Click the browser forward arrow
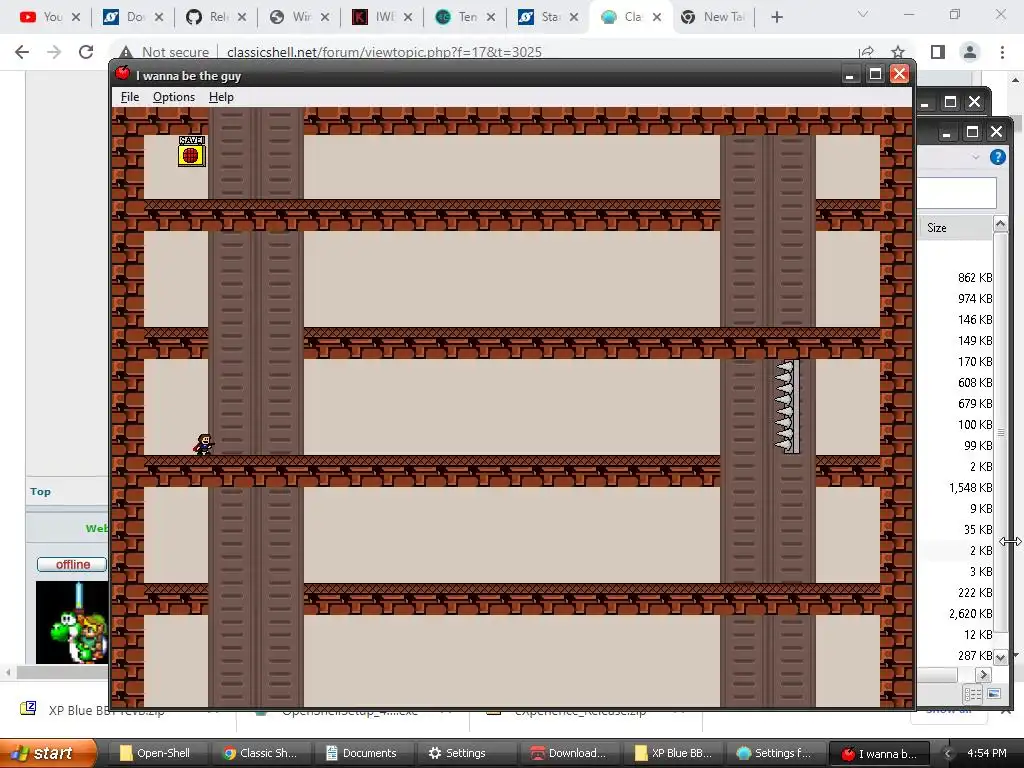 [x=54, y=52]
